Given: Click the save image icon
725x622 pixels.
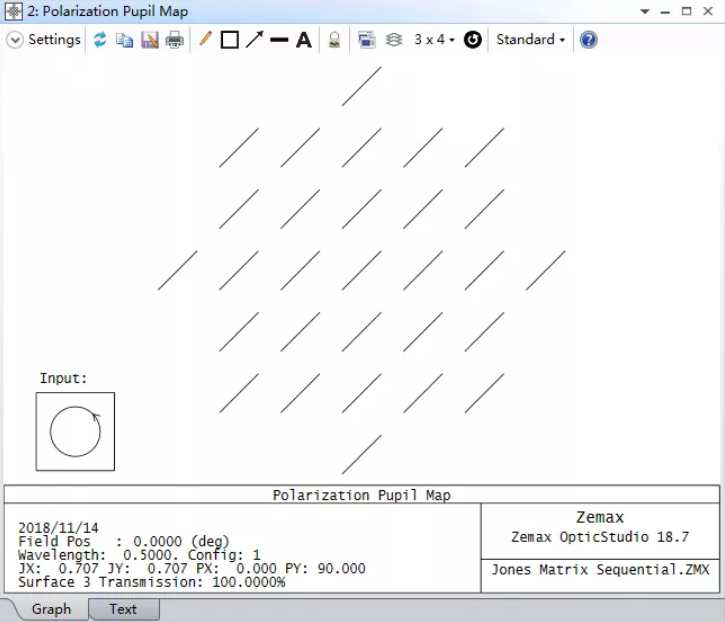Looking at the screenshot, I should (x=150, y=40).
